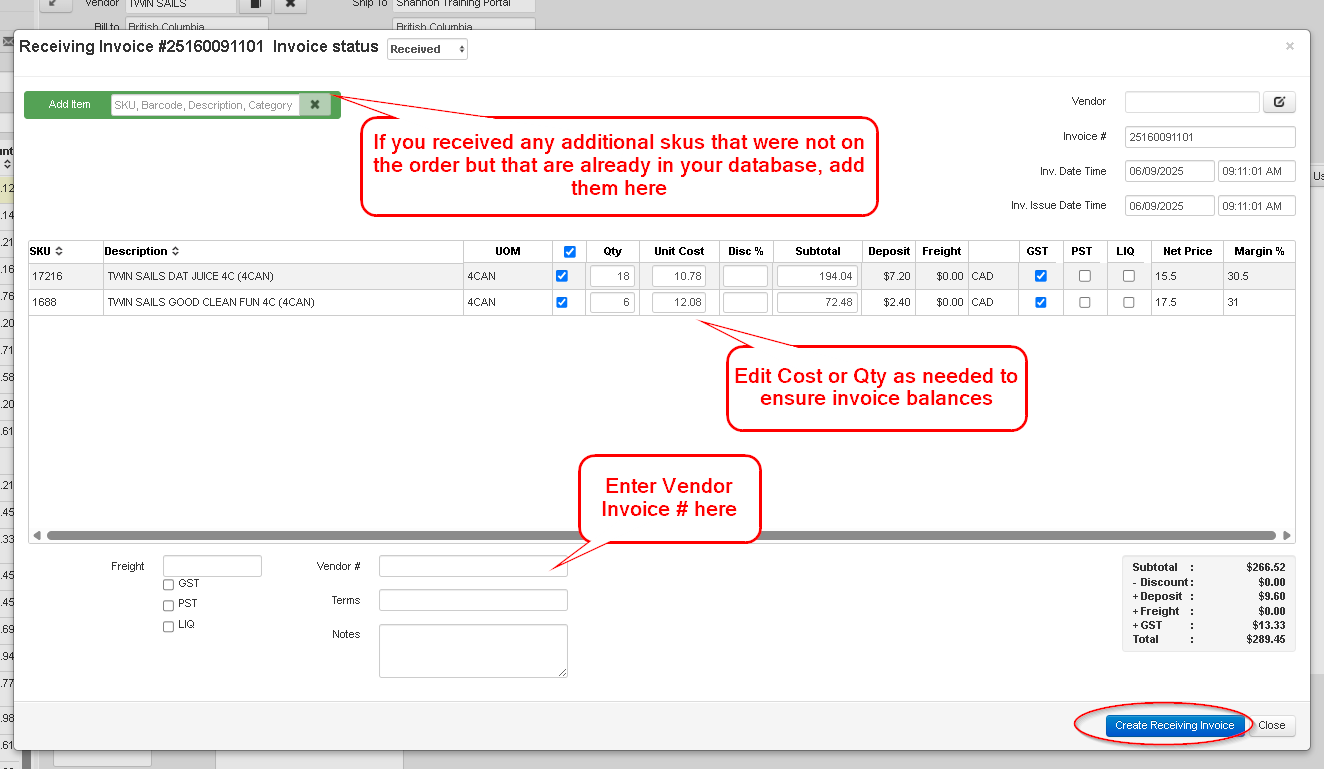
Task: Click the Subtotal field showing 194.04
Action: (817, 276)
